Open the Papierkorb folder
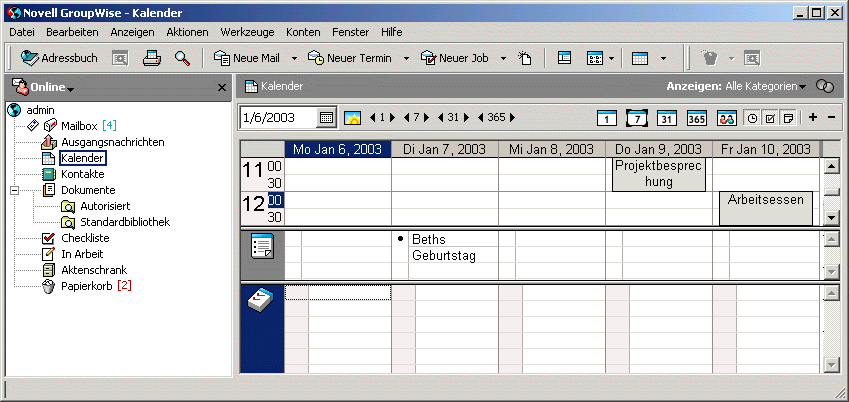 [x=87, y=286]
